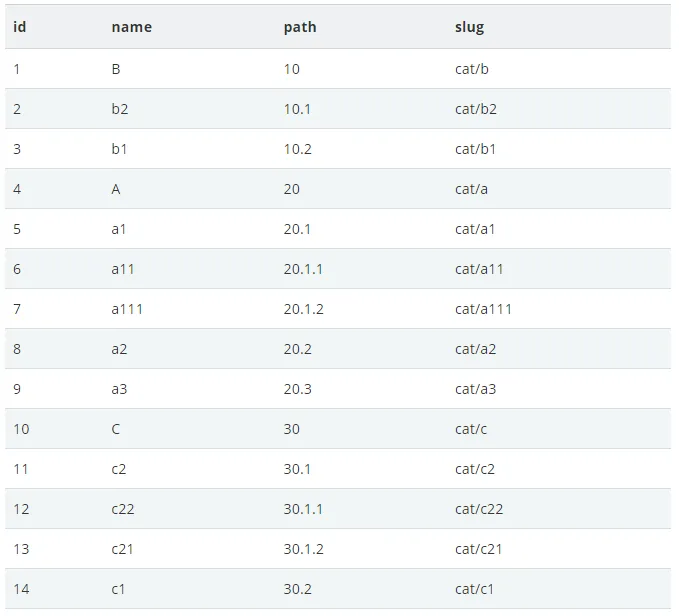
Task: Select the slug cell 'cat/a1'
Action: [x=475, y=229]
